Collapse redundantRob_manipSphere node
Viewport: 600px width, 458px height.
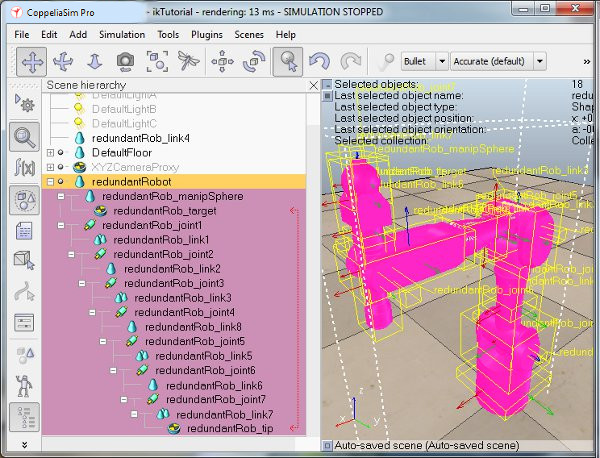click(x=61, y=196)
